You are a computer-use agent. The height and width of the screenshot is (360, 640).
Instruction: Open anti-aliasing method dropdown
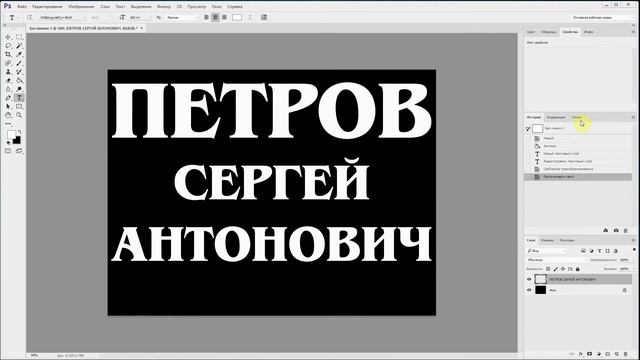pos(182,18)
